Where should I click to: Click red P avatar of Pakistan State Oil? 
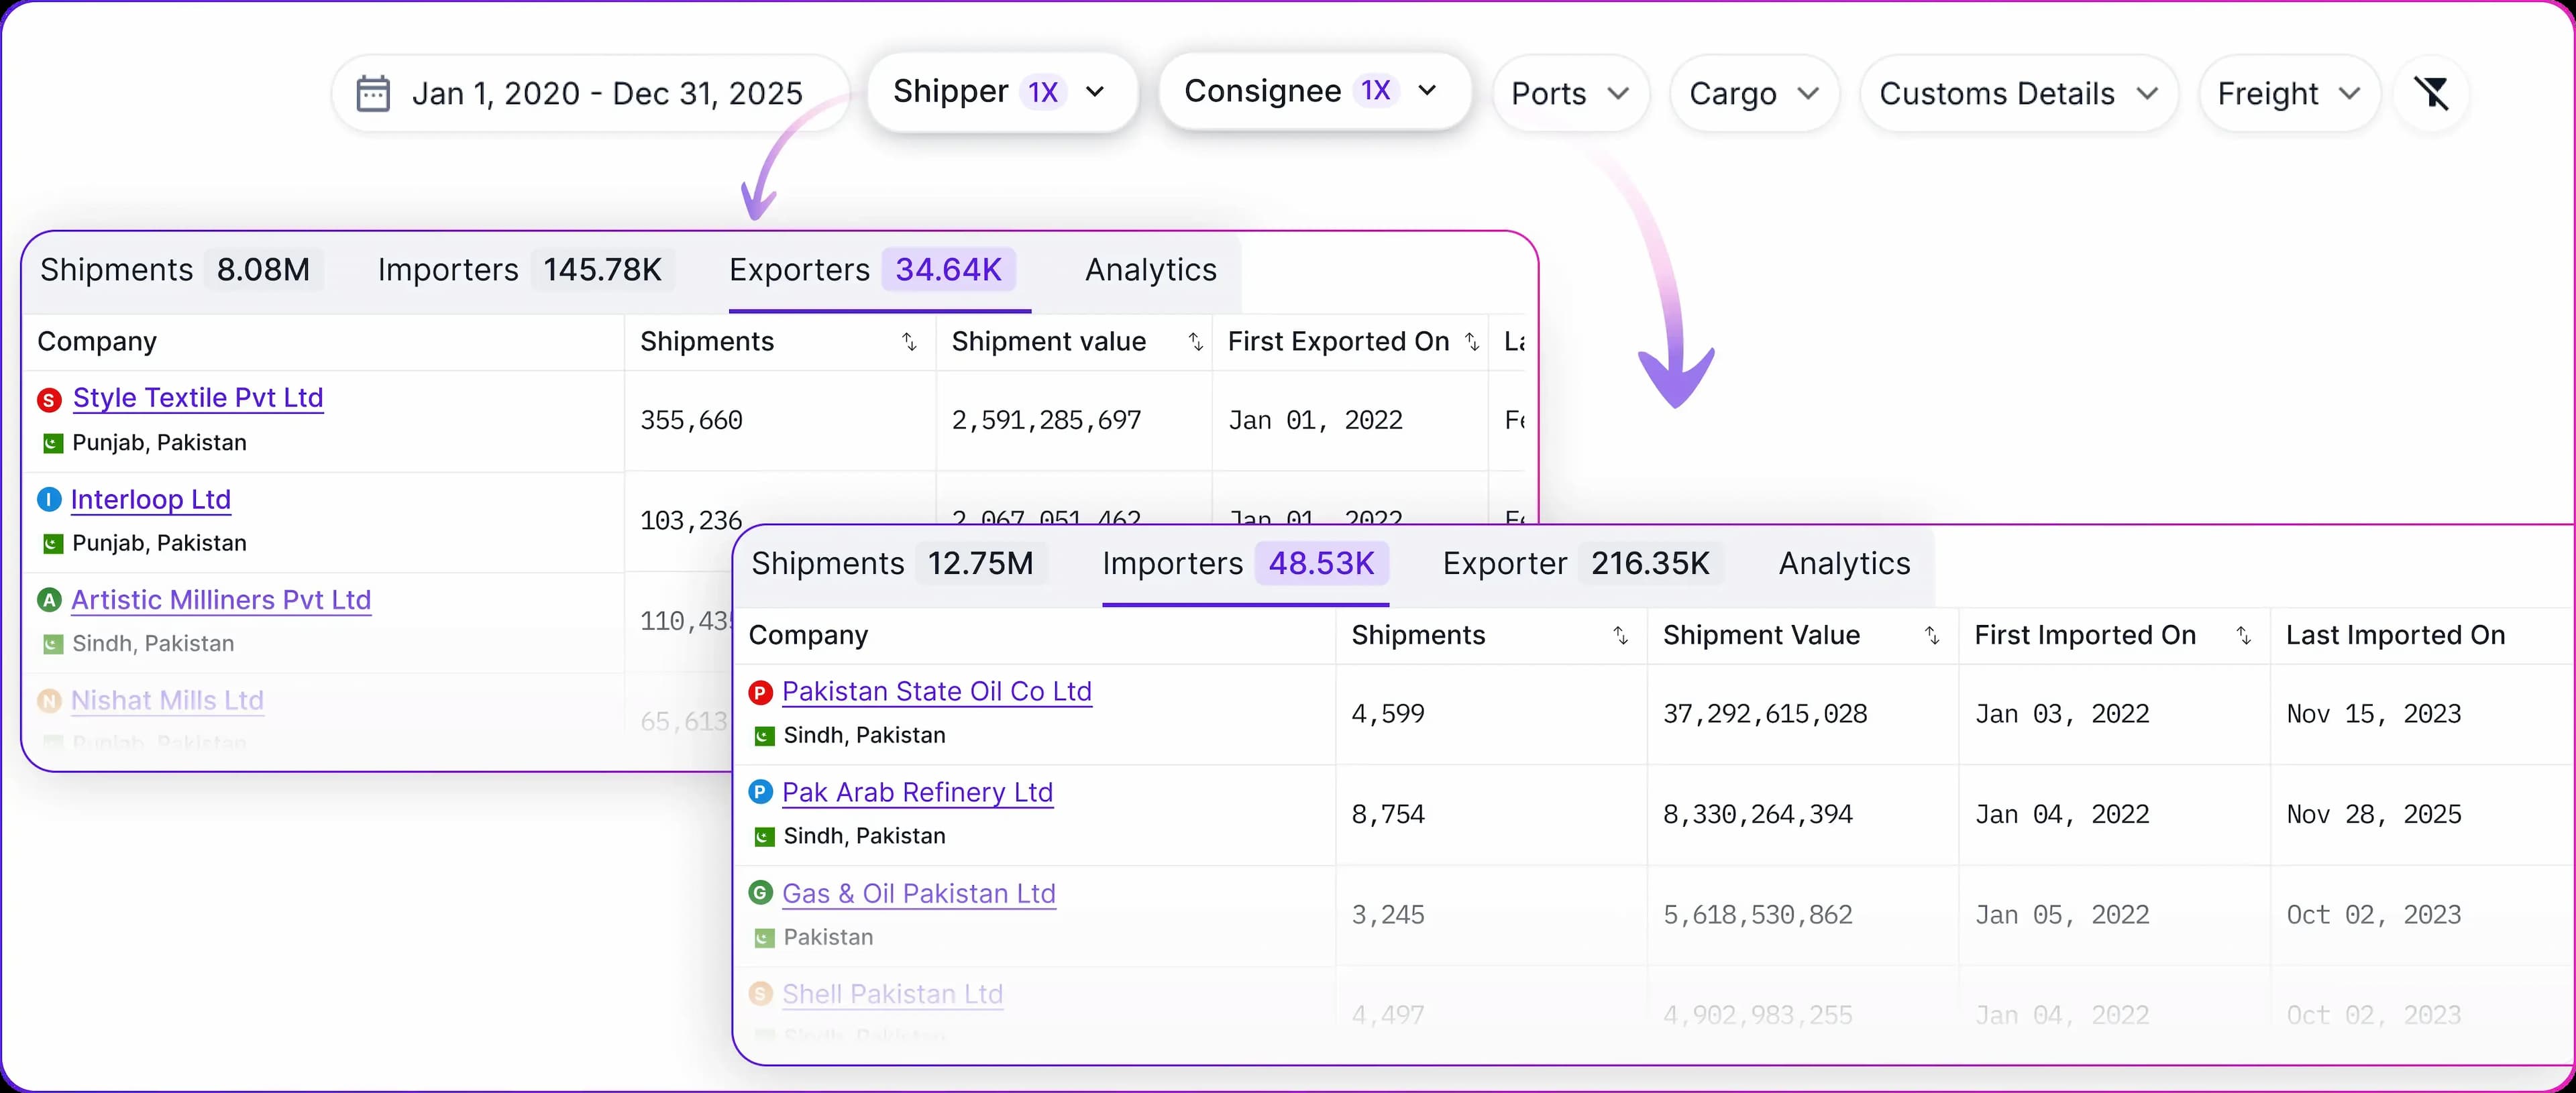tap(761, 692)
